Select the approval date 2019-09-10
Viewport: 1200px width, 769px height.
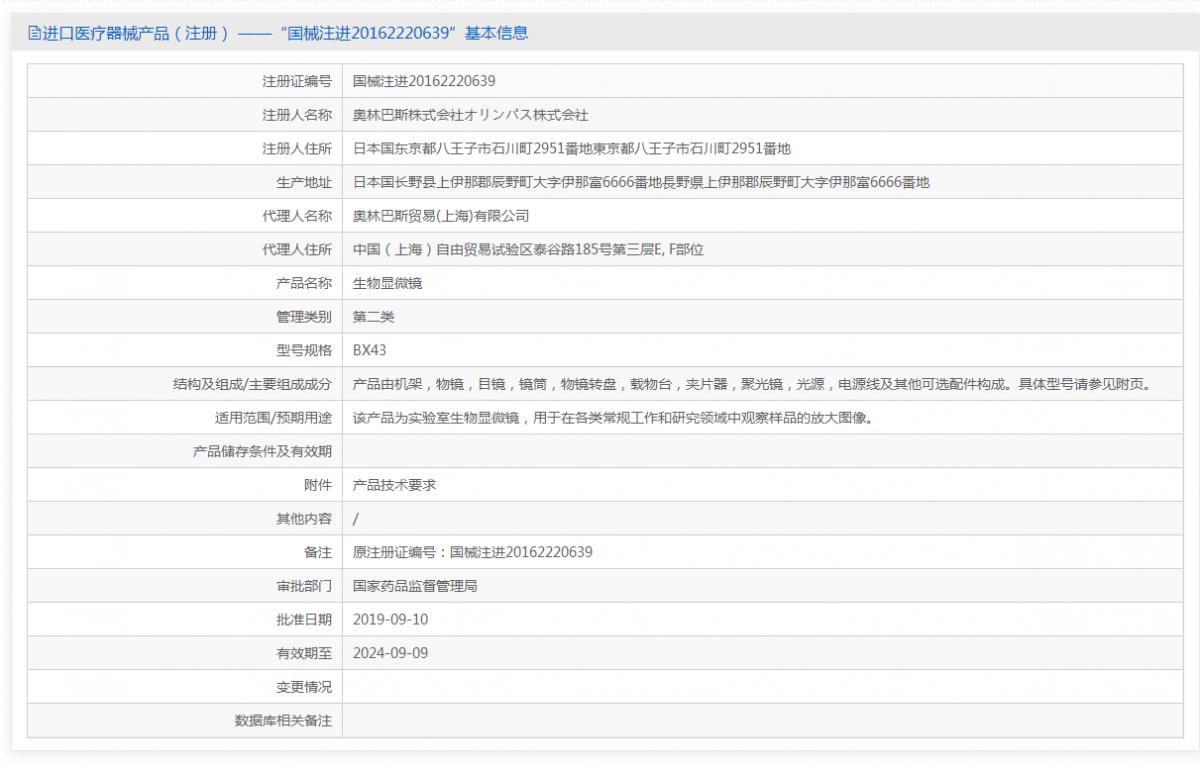[391, 619]
